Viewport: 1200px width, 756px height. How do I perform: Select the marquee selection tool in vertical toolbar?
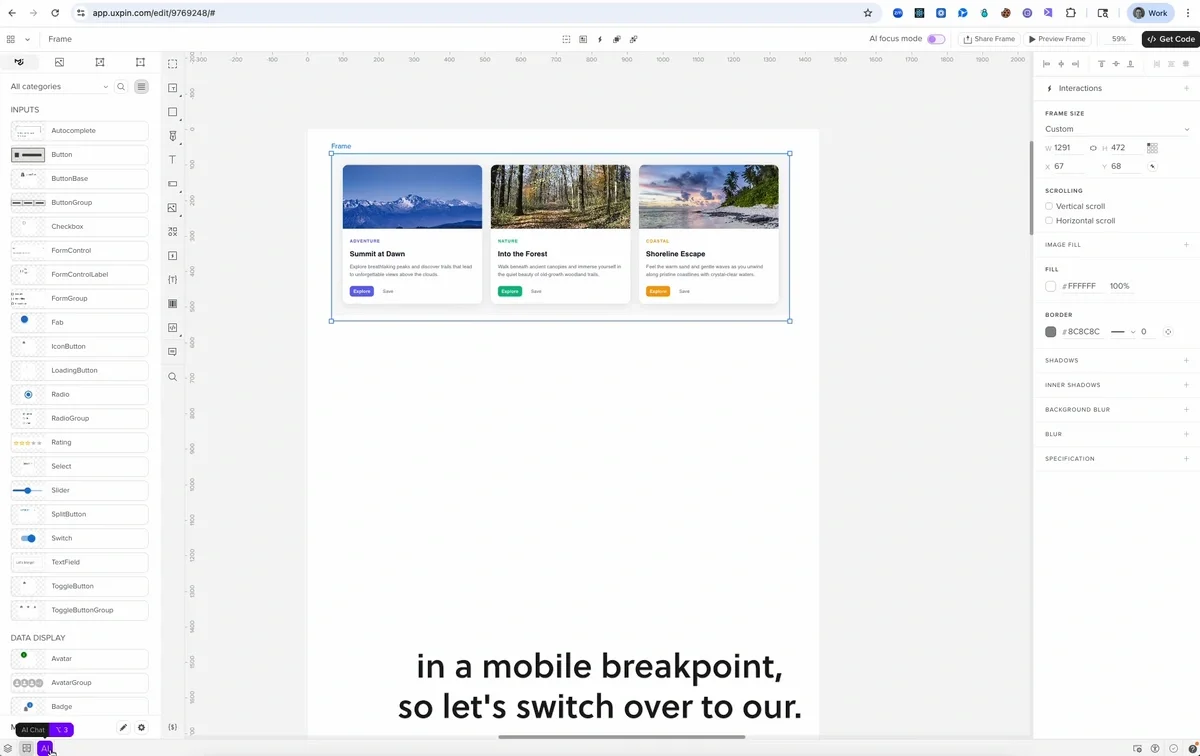click(172, 64)
